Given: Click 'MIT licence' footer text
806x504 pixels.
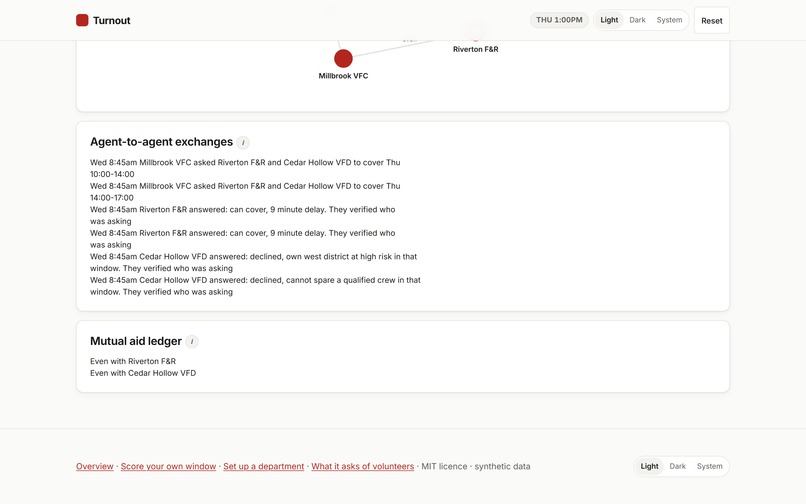Looking at the screenshot, I should coord(444,466).
